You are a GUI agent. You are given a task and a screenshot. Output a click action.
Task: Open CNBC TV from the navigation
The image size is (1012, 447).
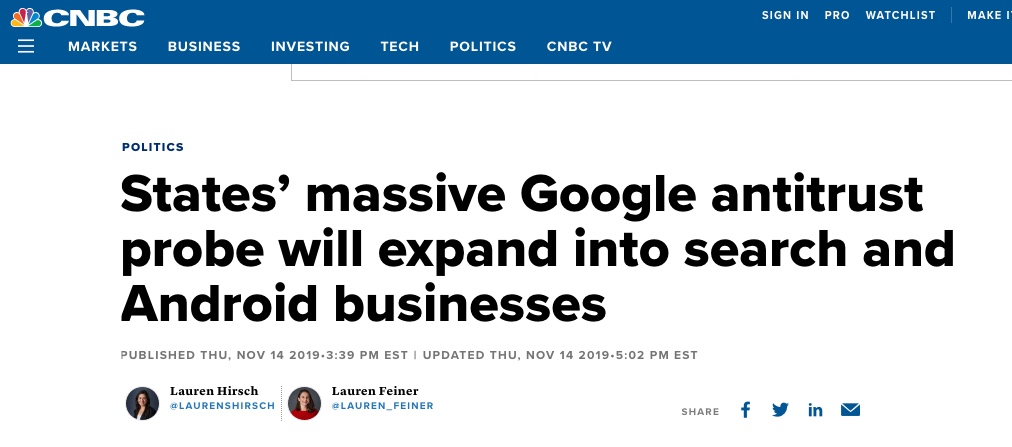[579, 46]
